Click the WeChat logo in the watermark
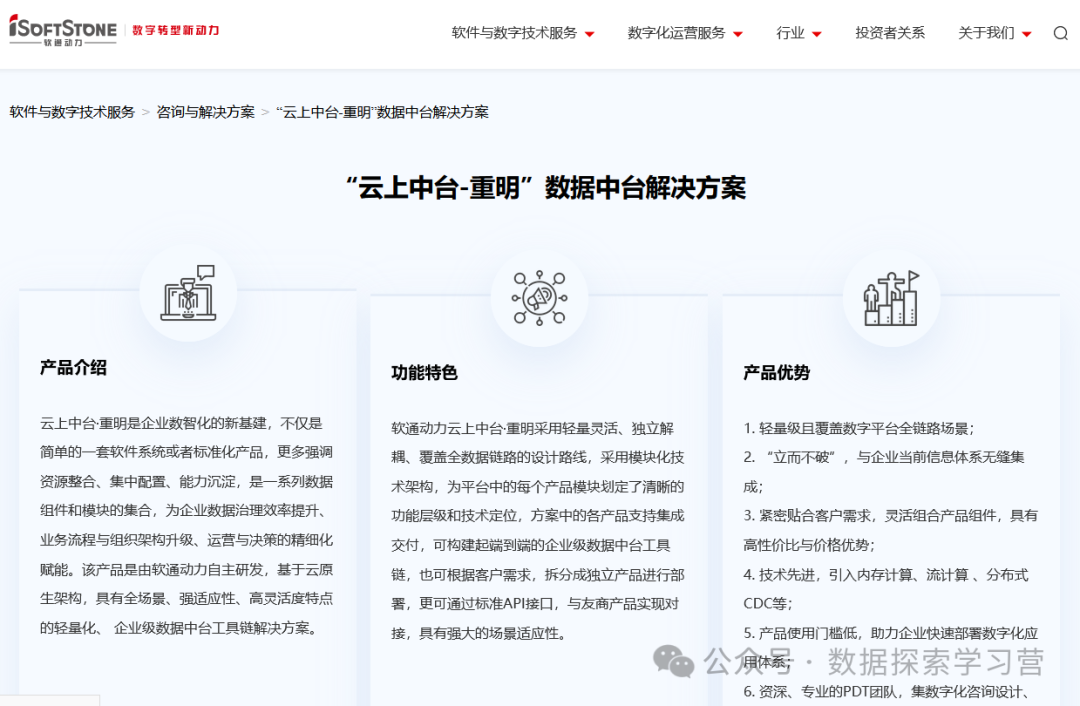Viewport: 1080px width, 706px height. click(673, 660)
